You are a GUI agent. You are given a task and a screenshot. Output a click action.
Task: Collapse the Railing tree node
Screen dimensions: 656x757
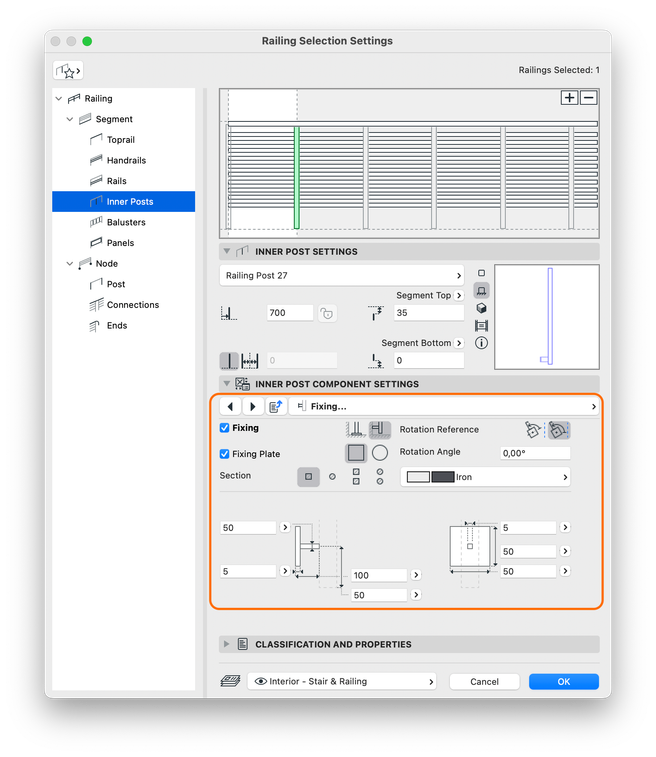[59, 99]
